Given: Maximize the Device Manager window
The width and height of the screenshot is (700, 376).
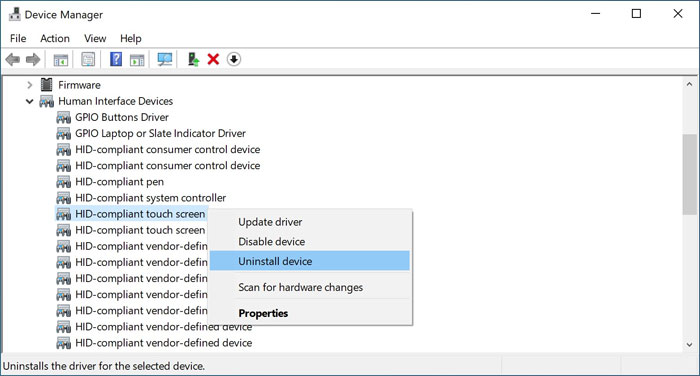Looking at the screenshot, I should coord(636,14).
